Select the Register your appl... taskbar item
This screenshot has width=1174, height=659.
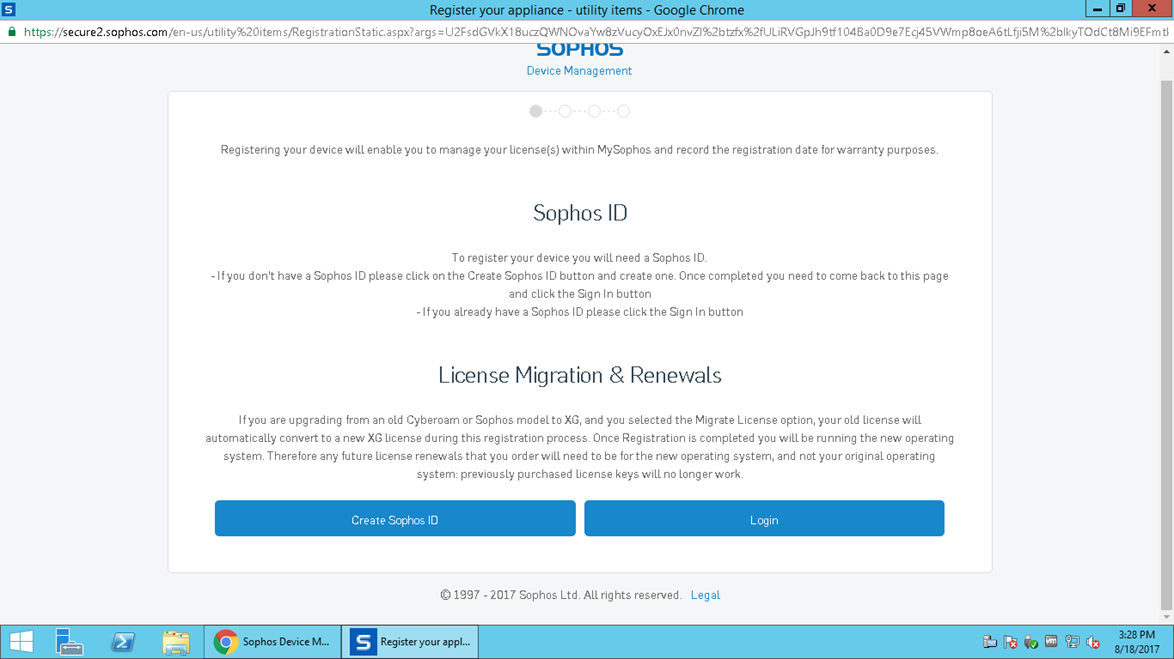pos(410,642)
